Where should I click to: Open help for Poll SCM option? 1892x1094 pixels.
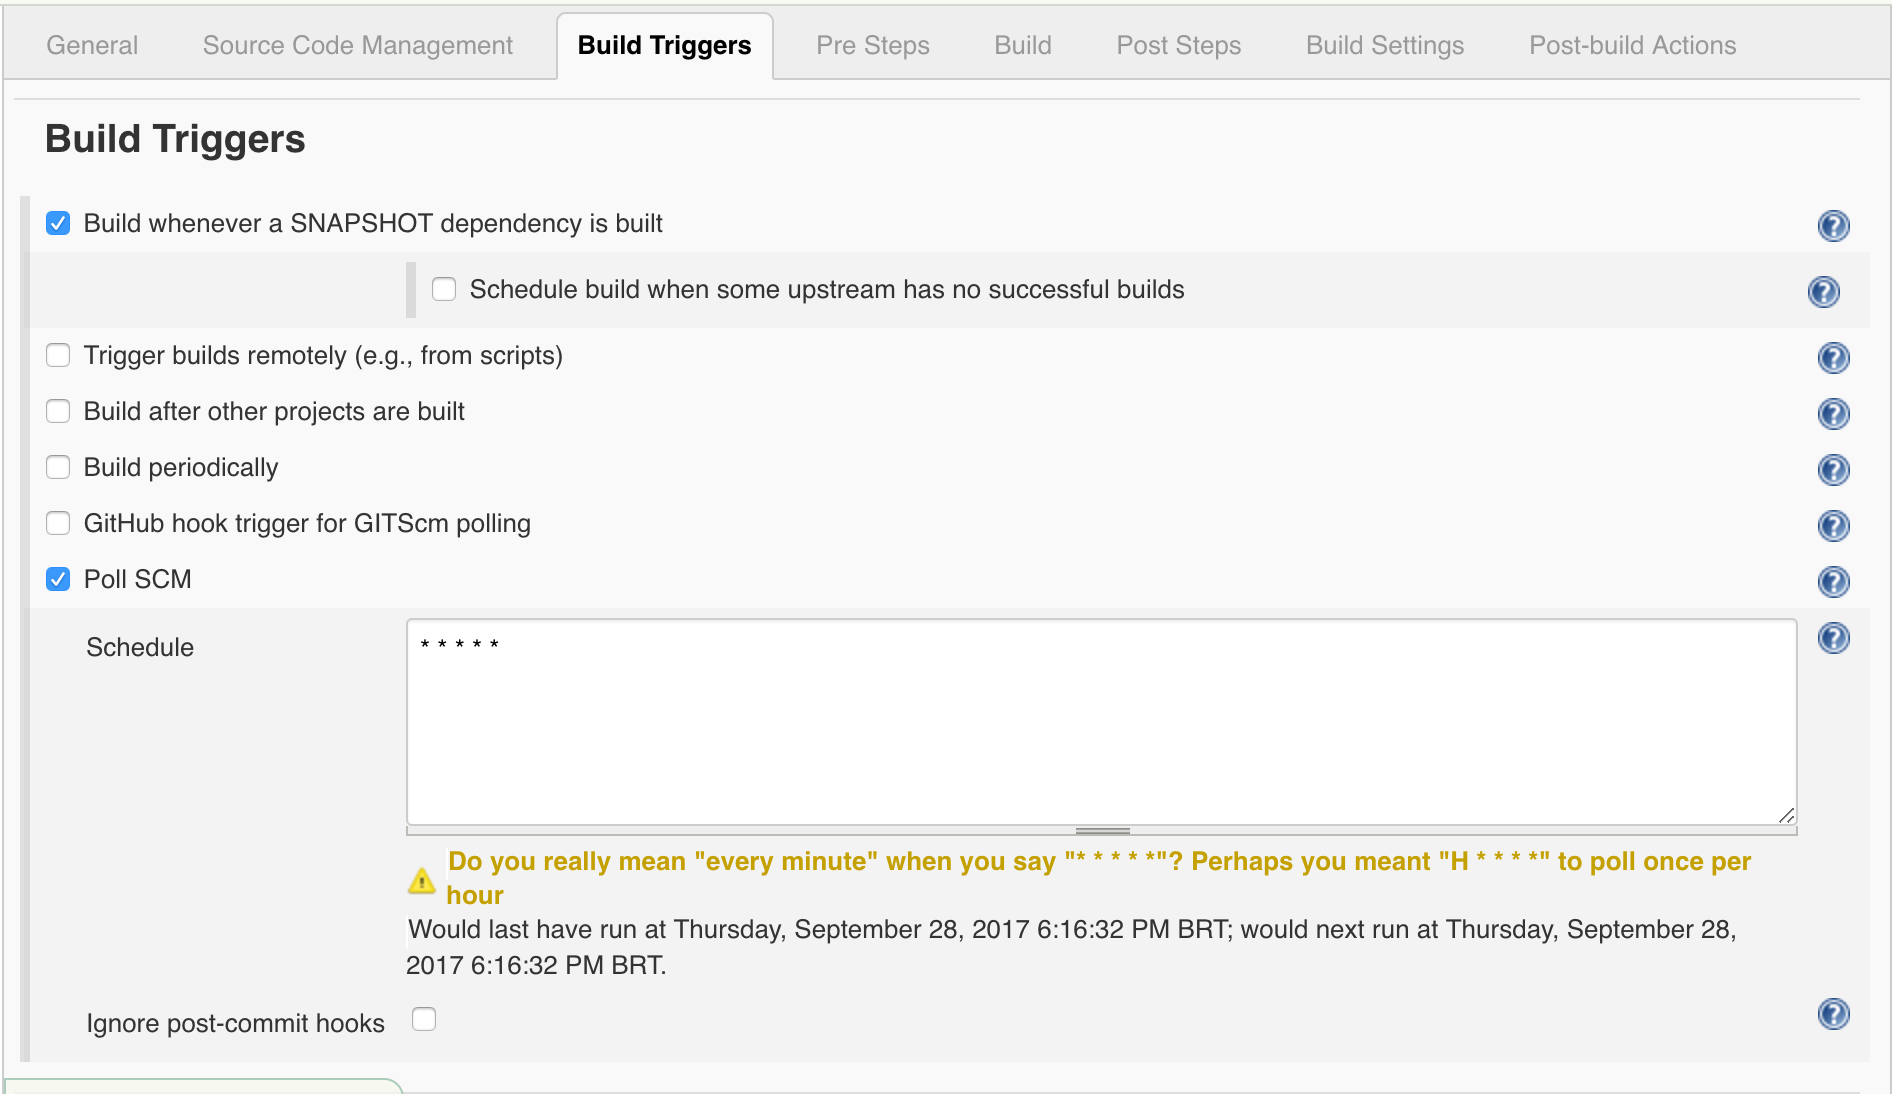1833,582
